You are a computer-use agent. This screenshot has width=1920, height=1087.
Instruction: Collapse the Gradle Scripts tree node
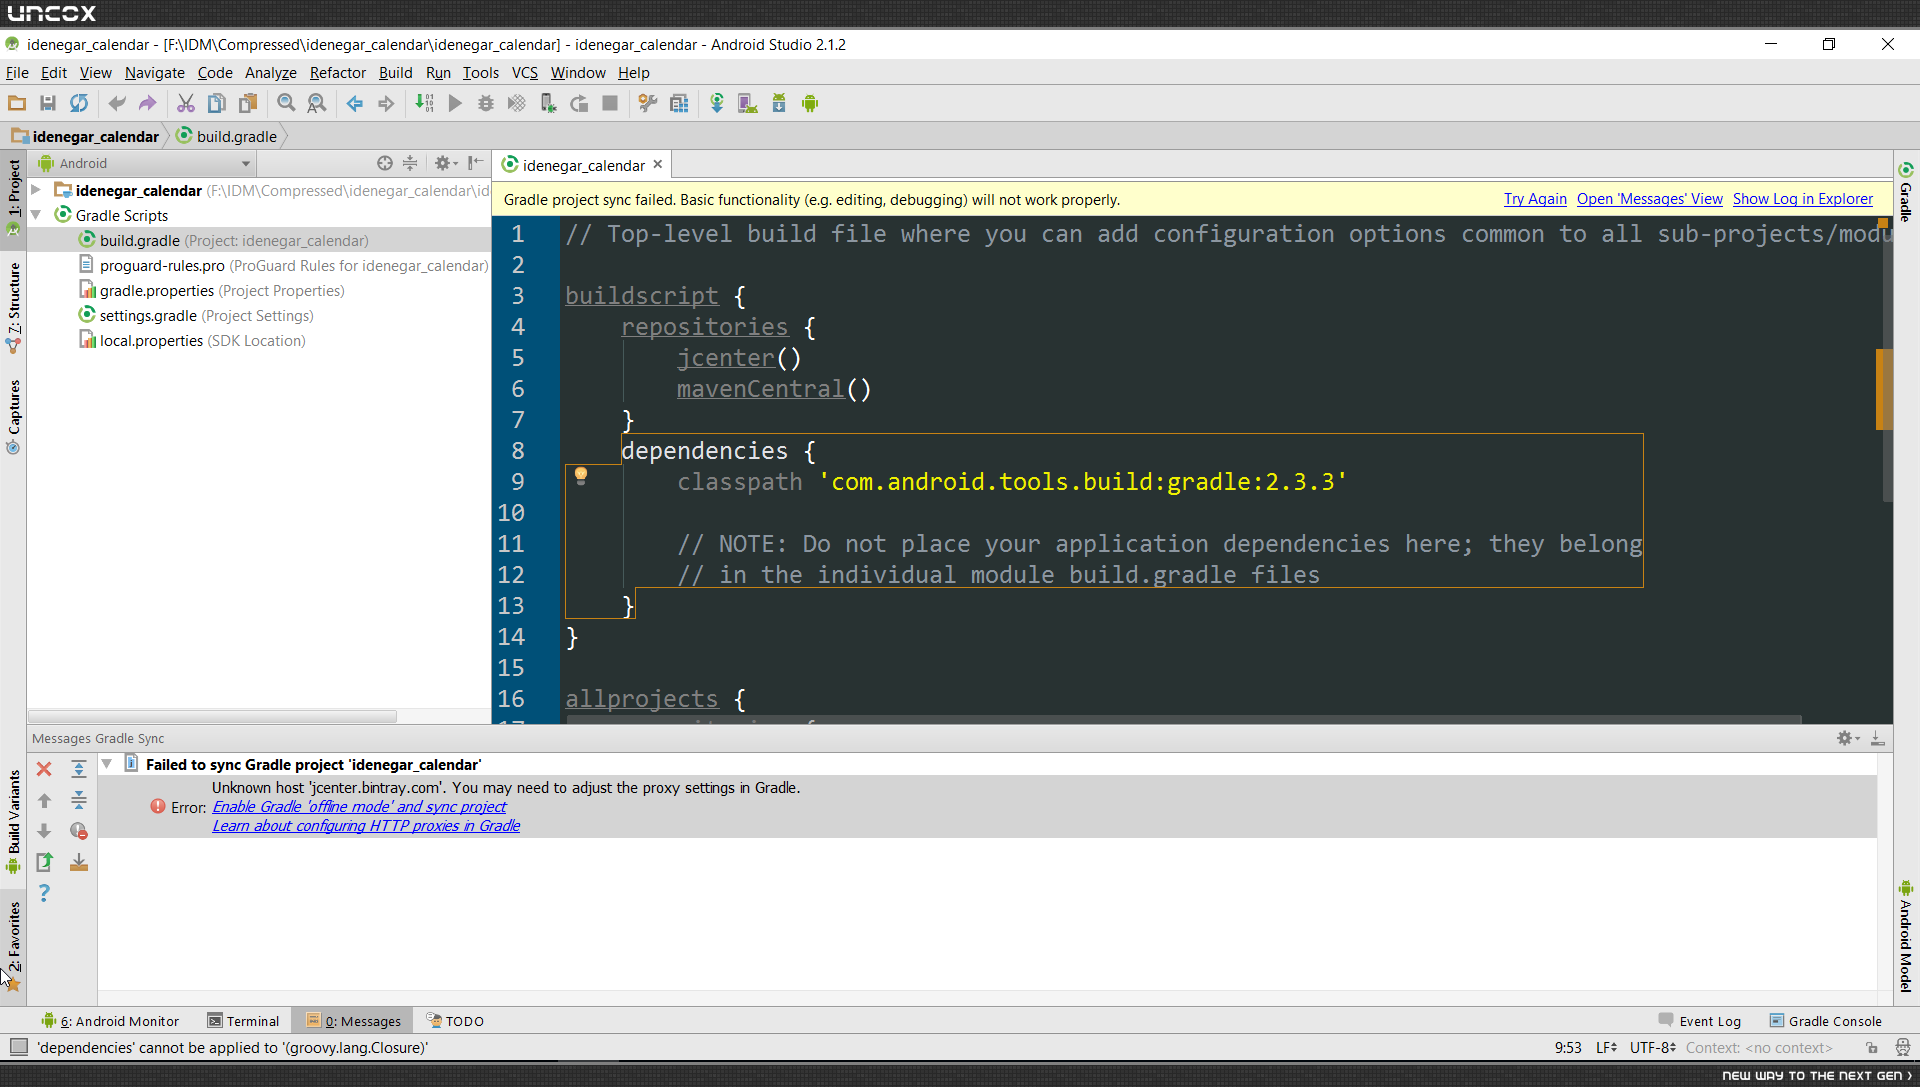pos(36,215)
